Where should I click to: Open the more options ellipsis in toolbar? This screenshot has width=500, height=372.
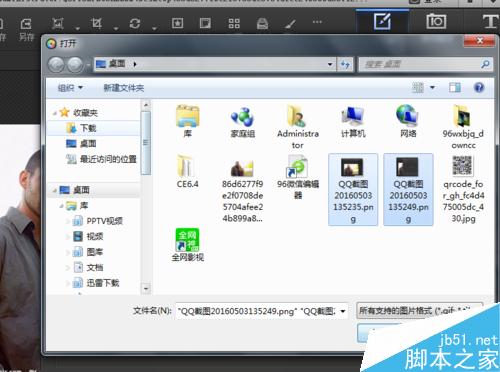317,22
